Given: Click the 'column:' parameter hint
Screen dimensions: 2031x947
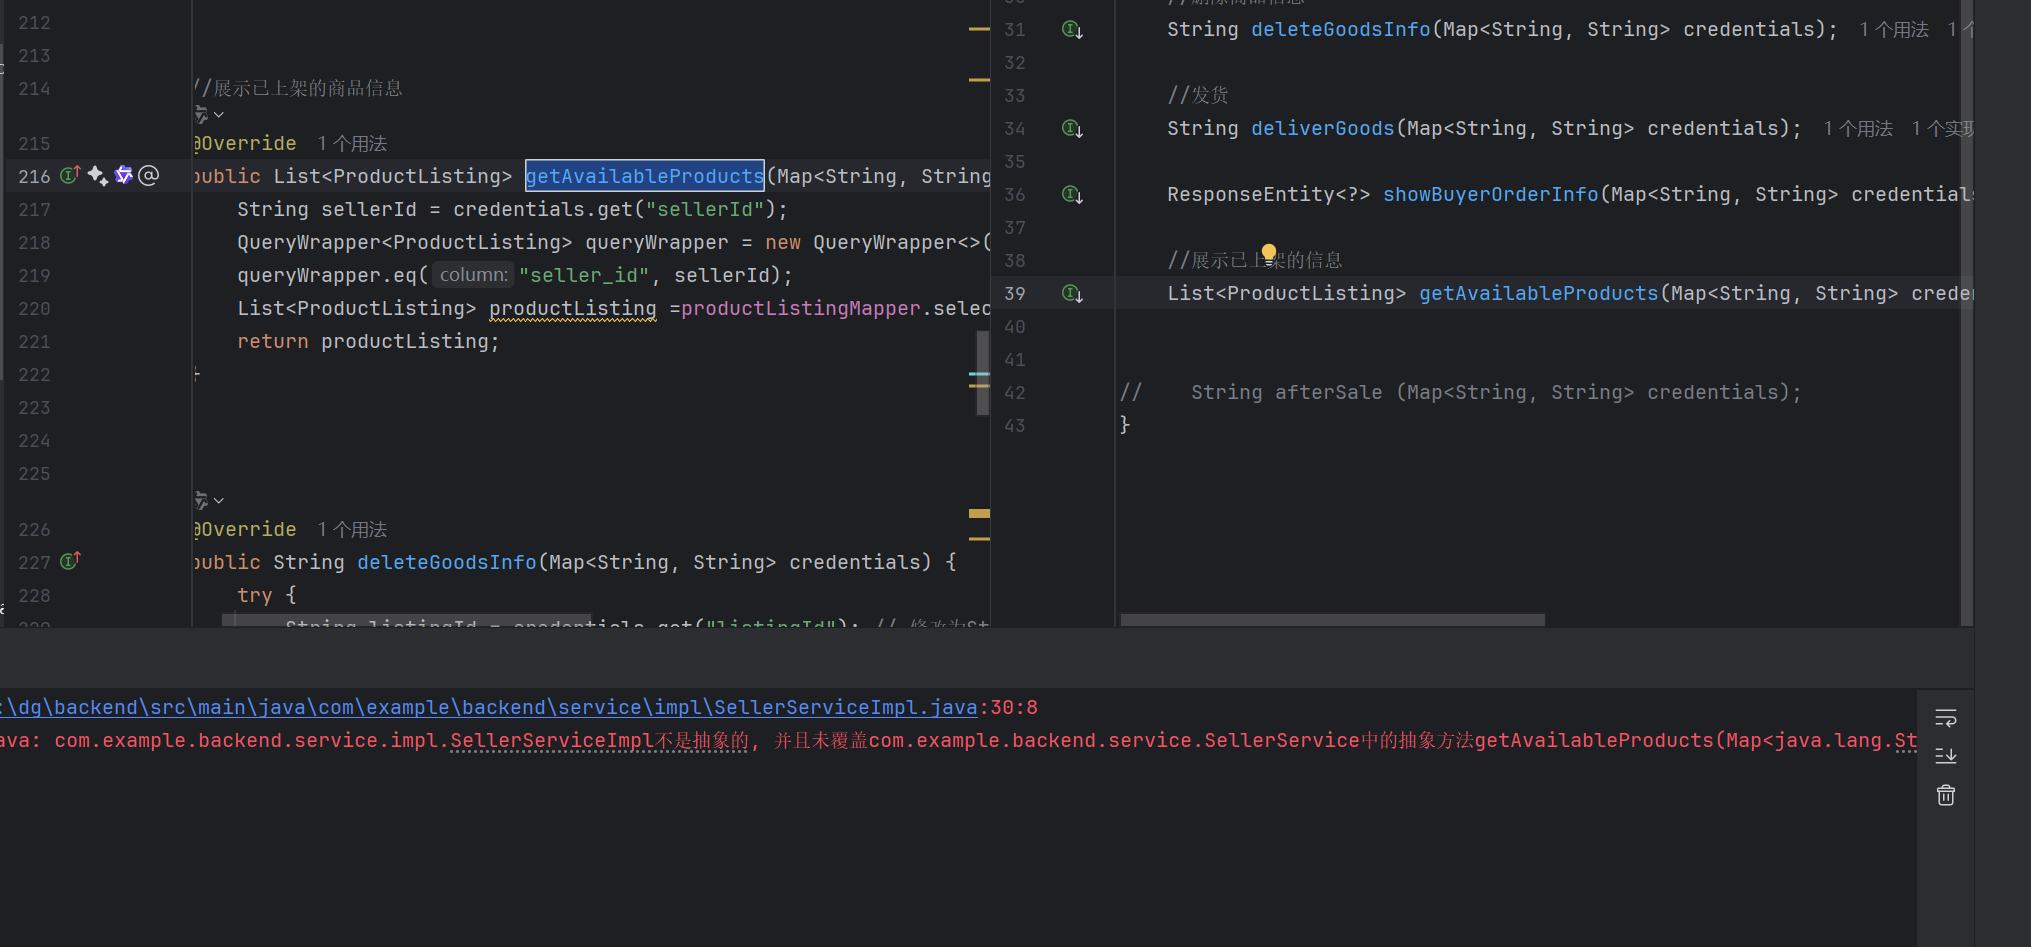Looking at the screenshot, I should [474, 275].
